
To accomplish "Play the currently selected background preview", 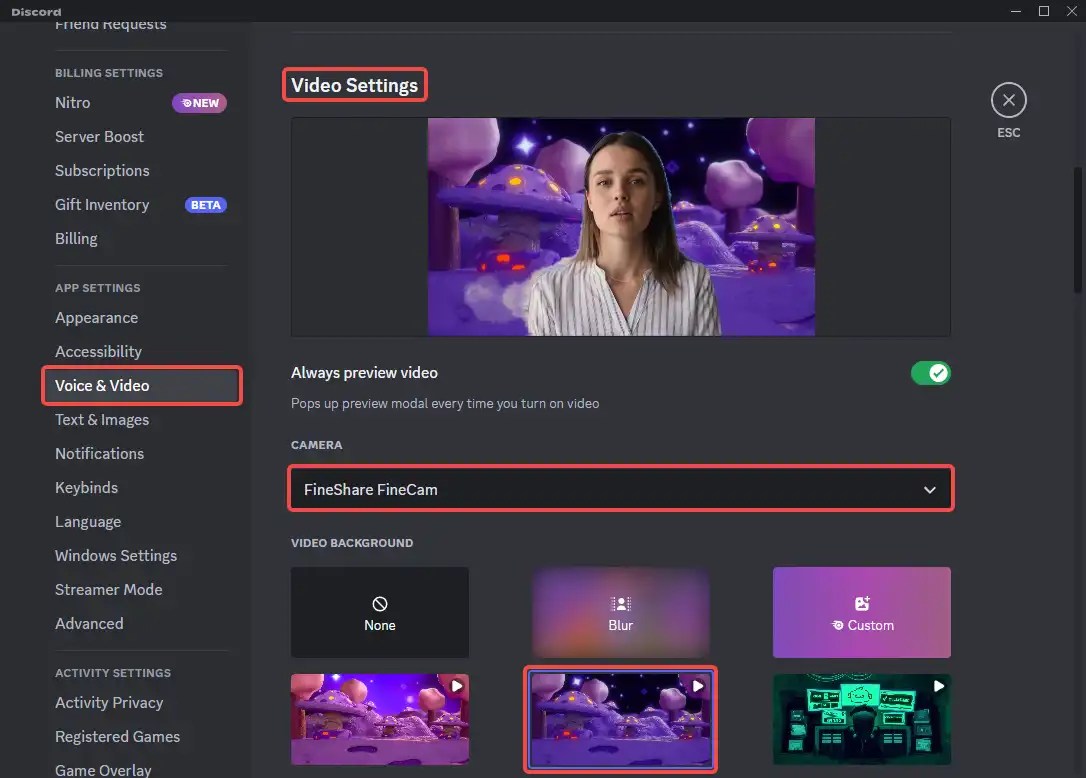I will tap(697, 684).
